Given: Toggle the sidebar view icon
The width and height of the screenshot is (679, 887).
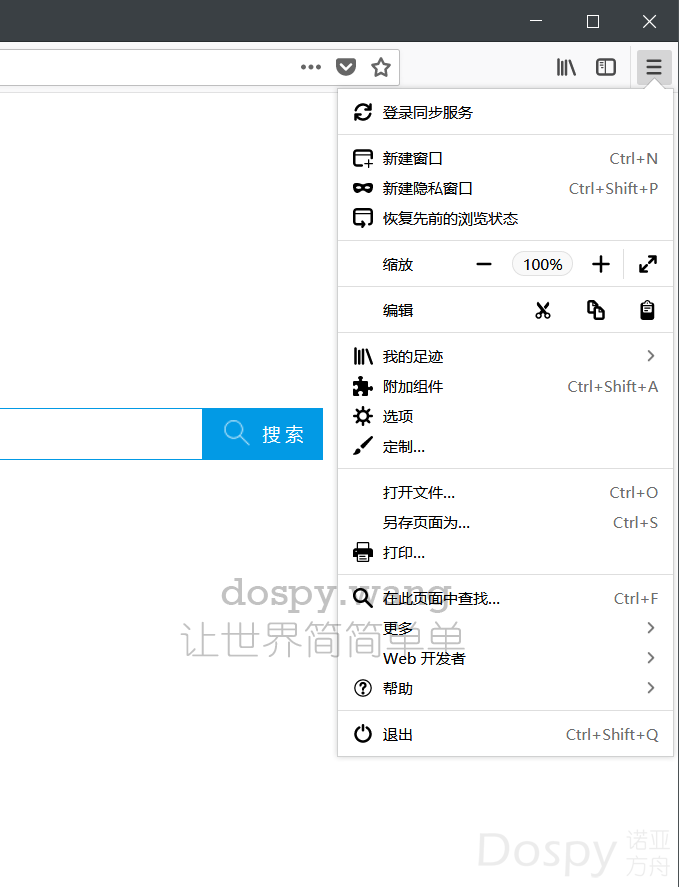Looking at the screenshot, I should (x=606, y=67).
